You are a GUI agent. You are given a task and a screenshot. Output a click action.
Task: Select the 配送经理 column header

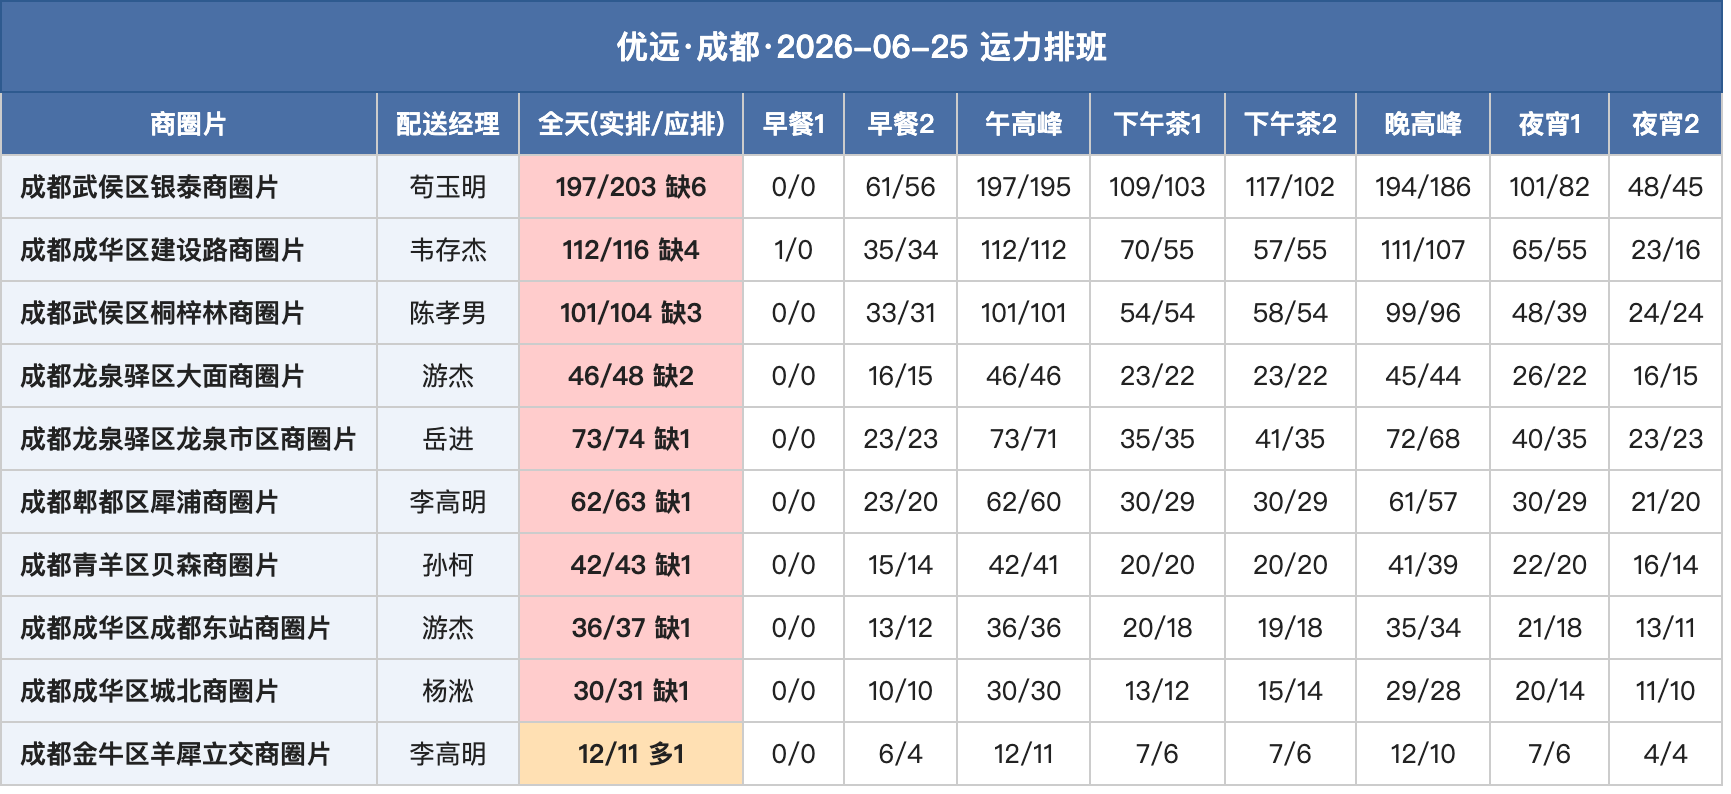[448, 124]
